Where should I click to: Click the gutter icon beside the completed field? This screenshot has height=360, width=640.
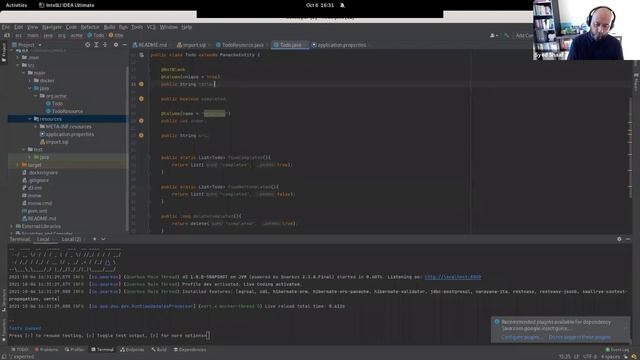(x=141, y=99)
